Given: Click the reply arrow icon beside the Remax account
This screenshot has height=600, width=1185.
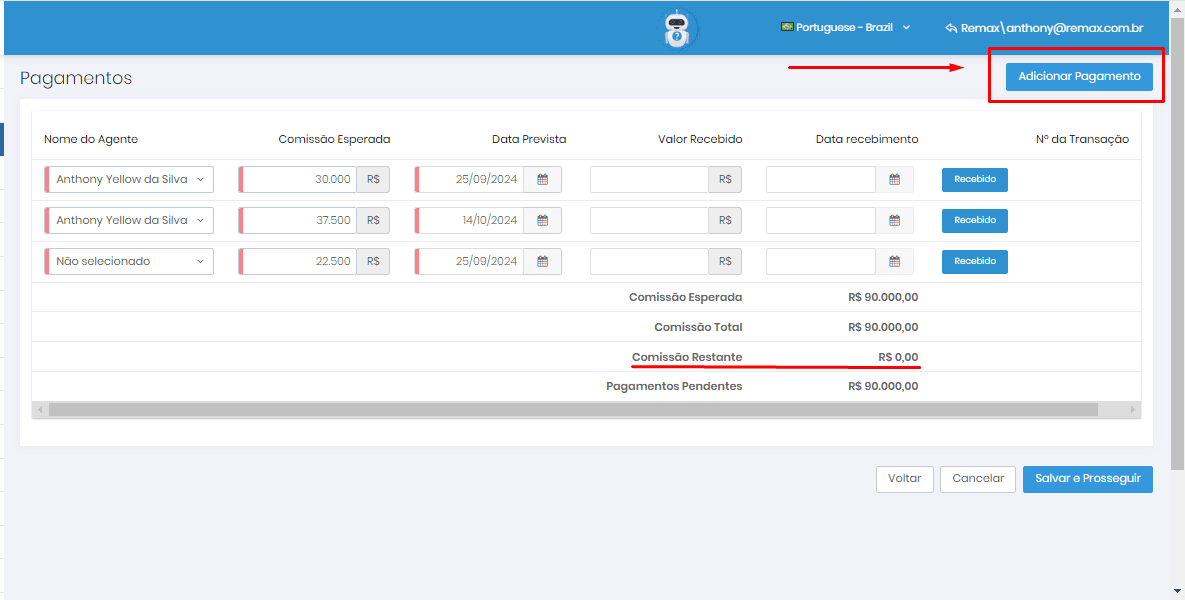Looking at the screenshot, I should click(x=951, y=28).
